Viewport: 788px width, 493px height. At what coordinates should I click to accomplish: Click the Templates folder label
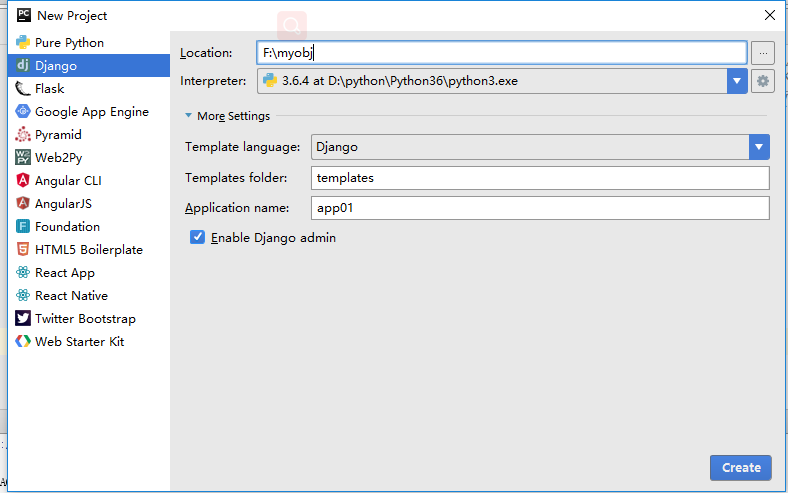[x=236, y=178]
